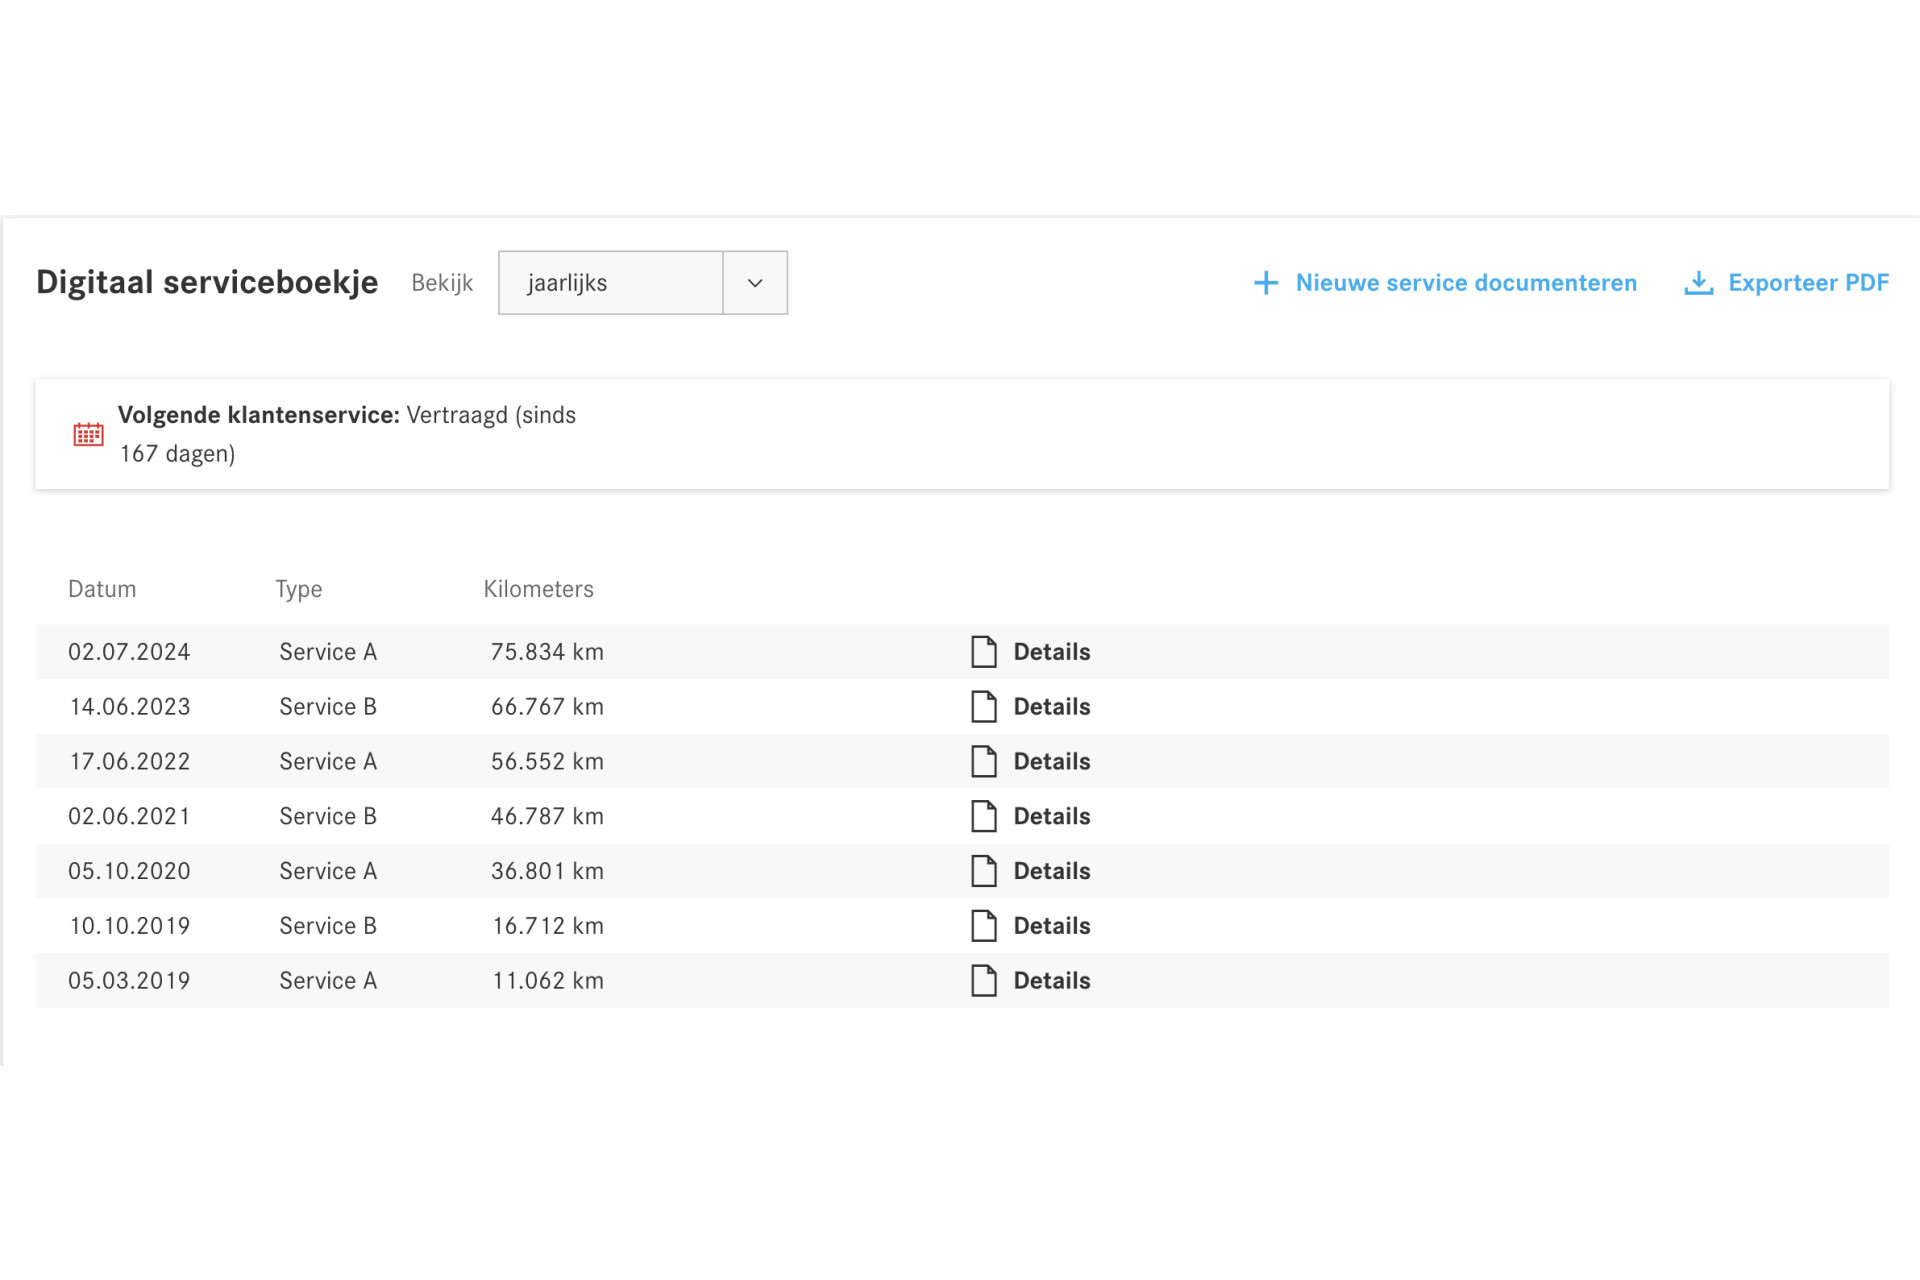Click document icon for 10.10.2019 service

[984, 926]
